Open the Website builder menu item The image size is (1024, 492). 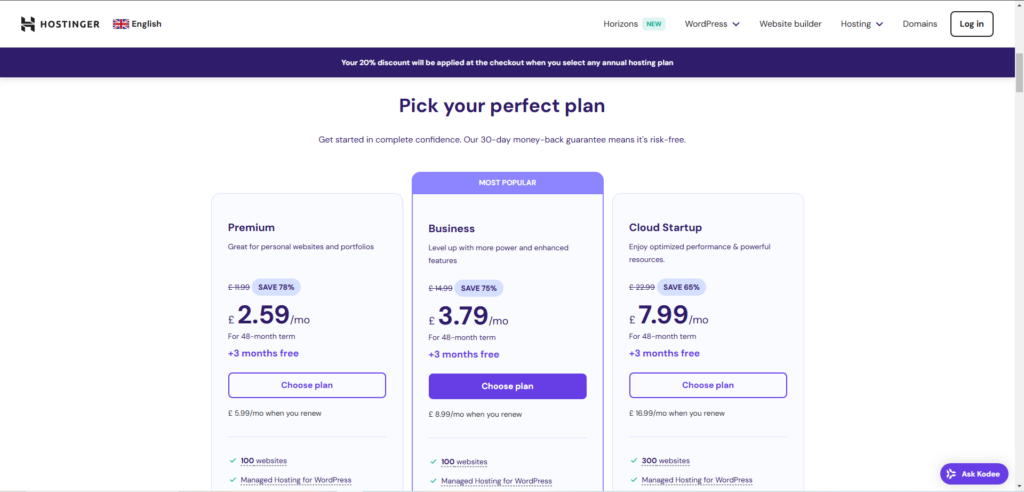click(x=790, y=24)
